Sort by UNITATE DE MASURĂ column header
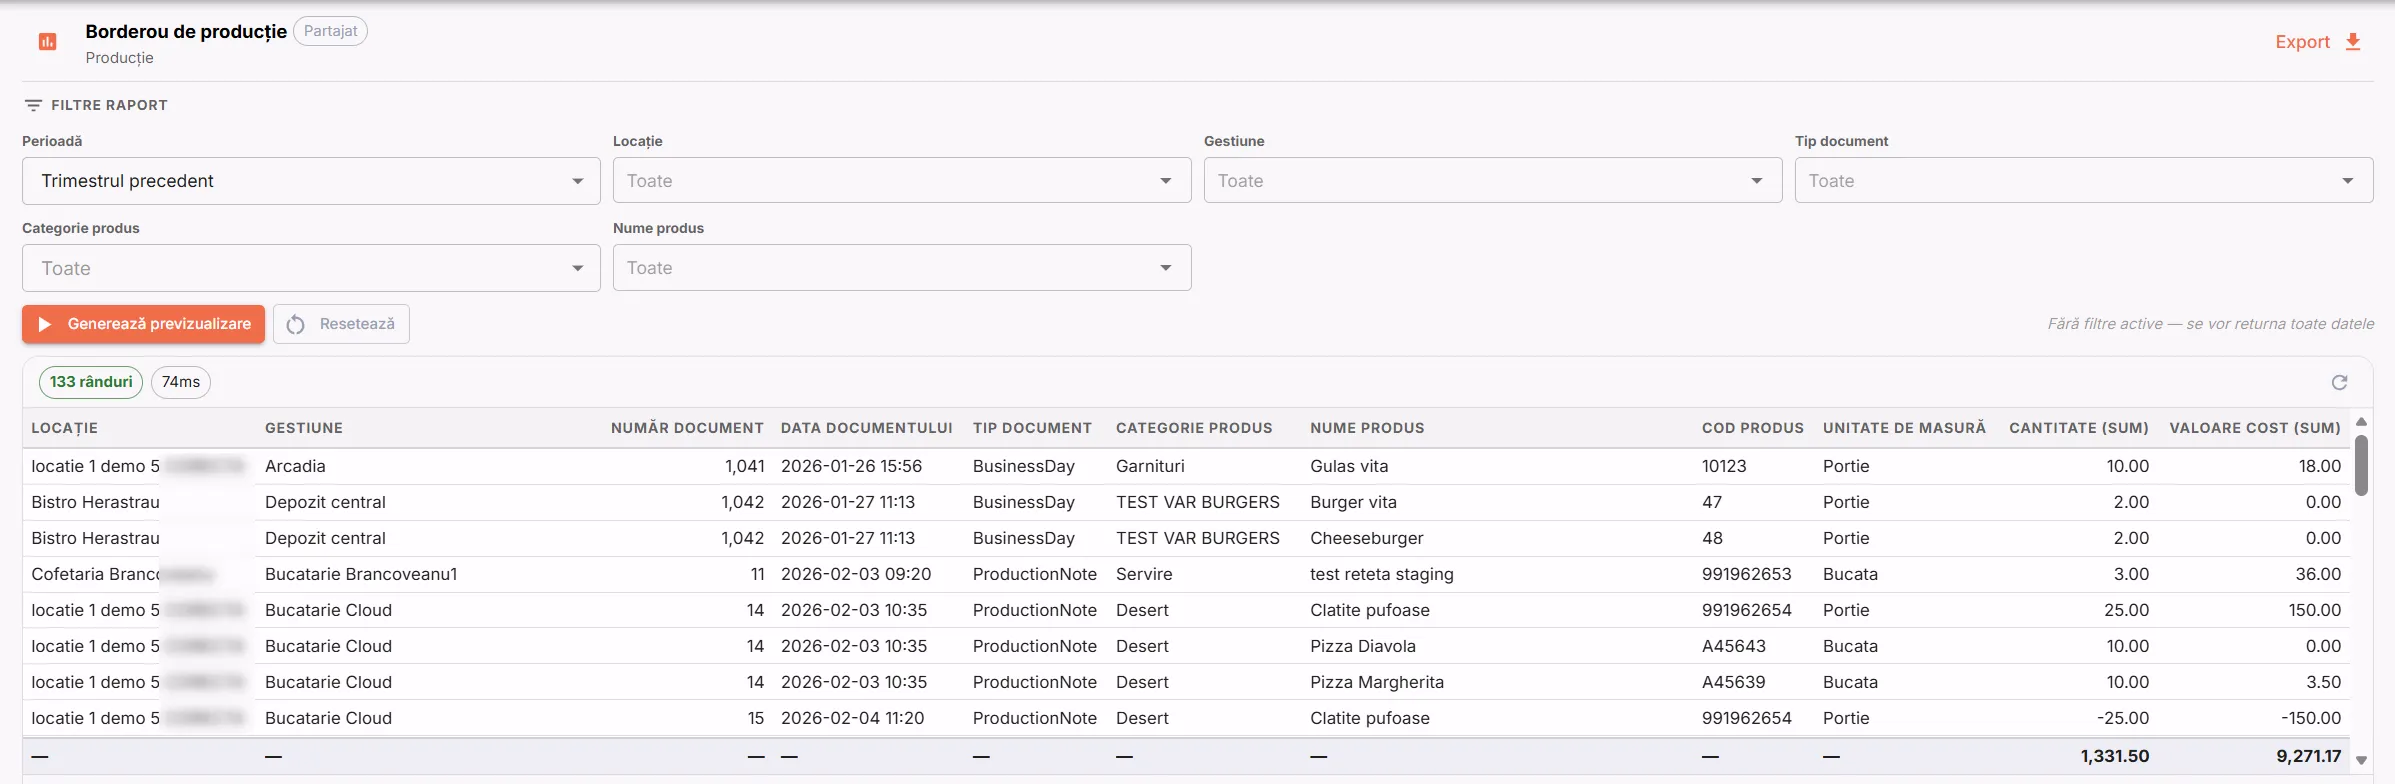 pos(1904,428)
